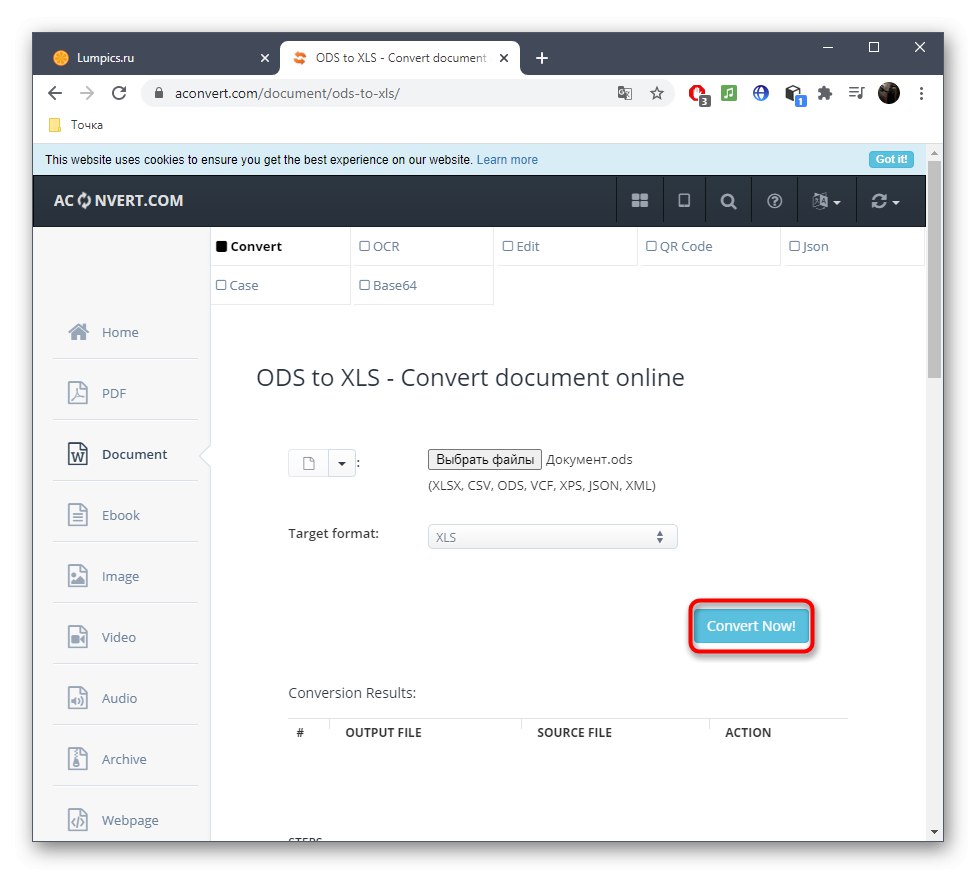Expand the refresh arrows dropdown in header
Screen dimensions: 976x874
pos(885,200)
